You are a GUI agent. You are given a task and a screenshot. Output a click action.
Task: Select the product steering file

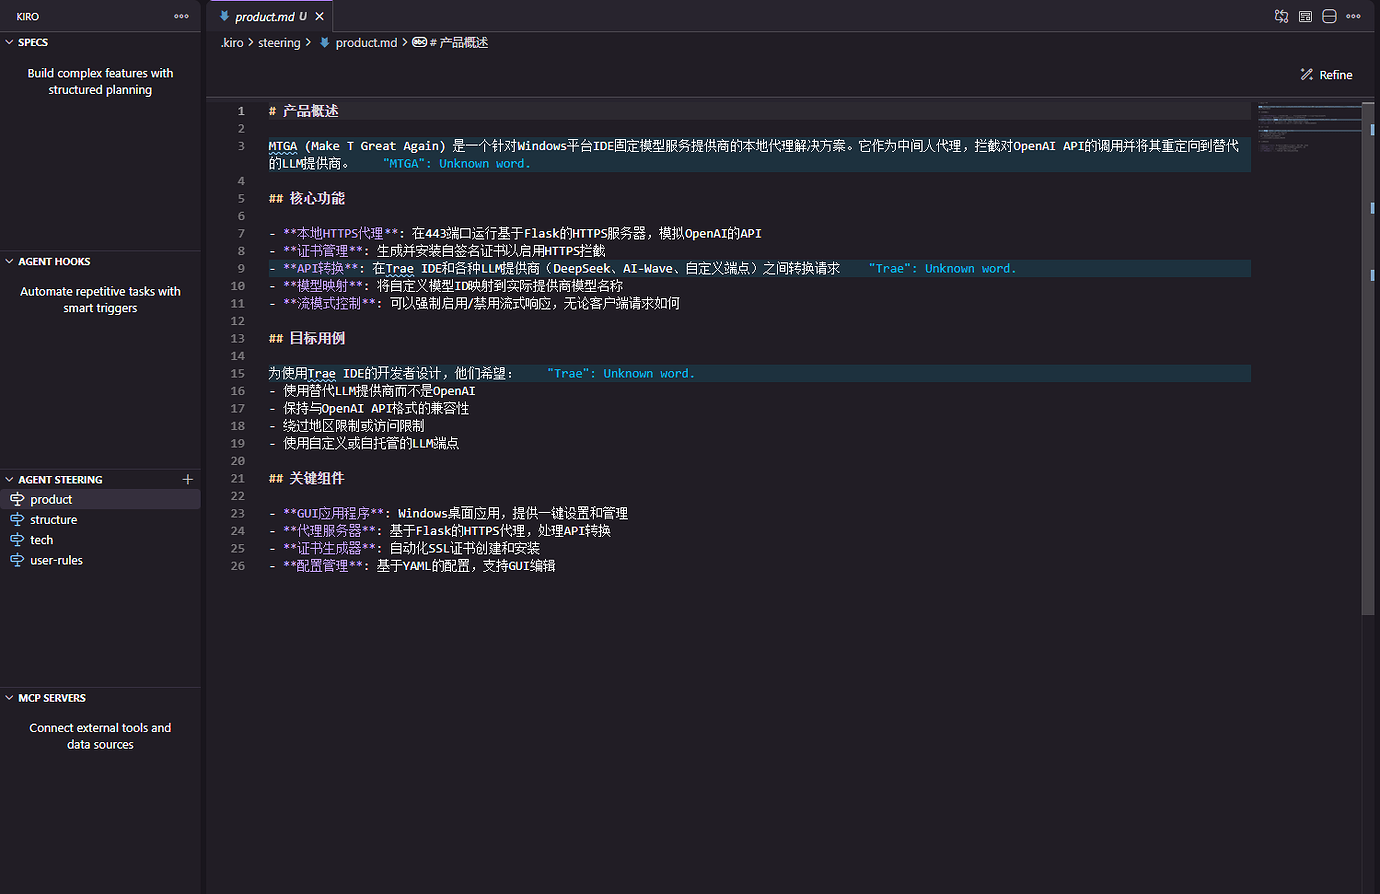click(x=100, y=499)
